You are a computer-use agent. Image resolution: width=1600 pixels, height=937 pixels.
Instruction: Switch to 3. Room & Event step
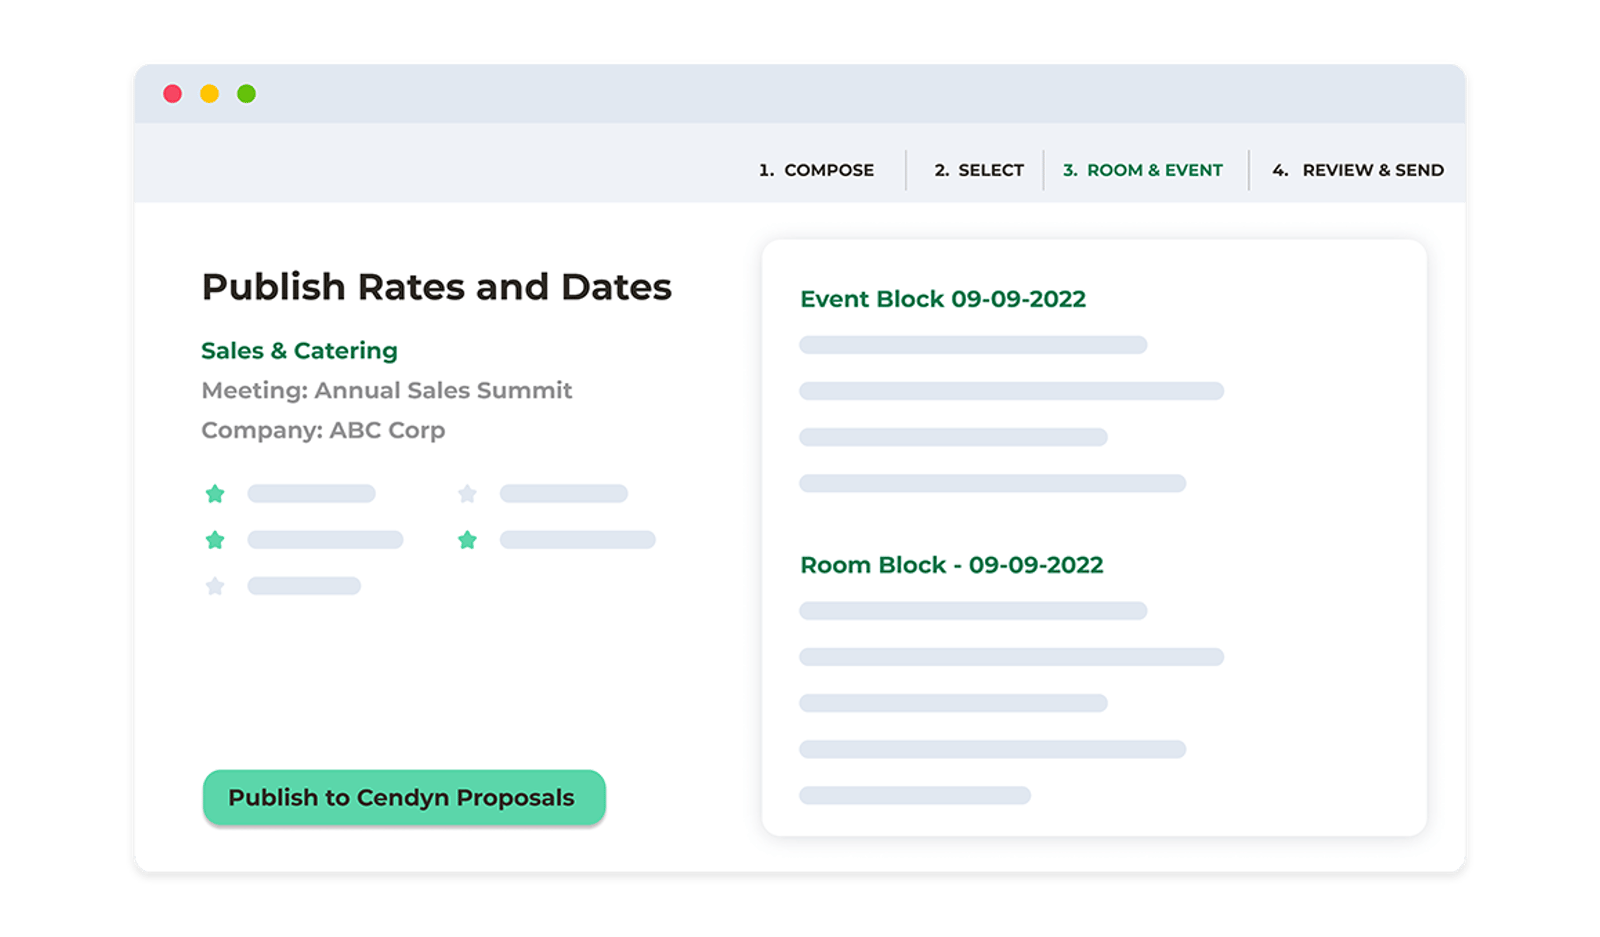[x=1143, y=170]
